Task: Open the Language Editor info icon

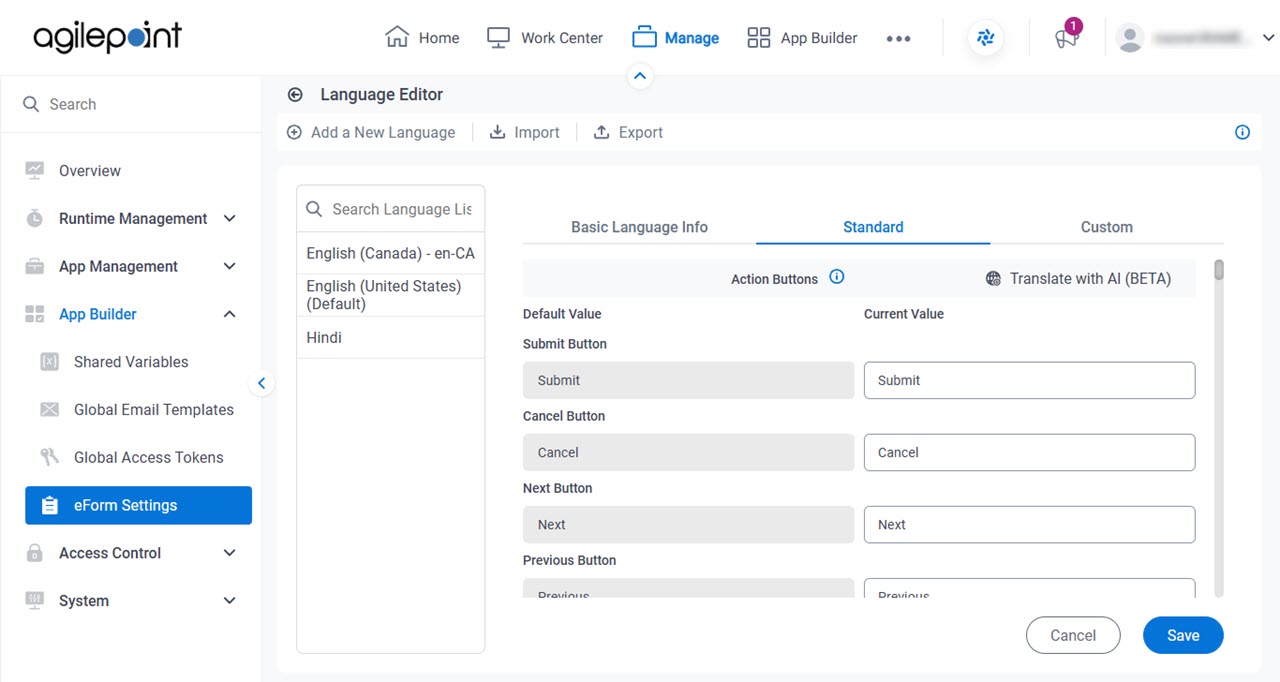Action: (1242, 132)
